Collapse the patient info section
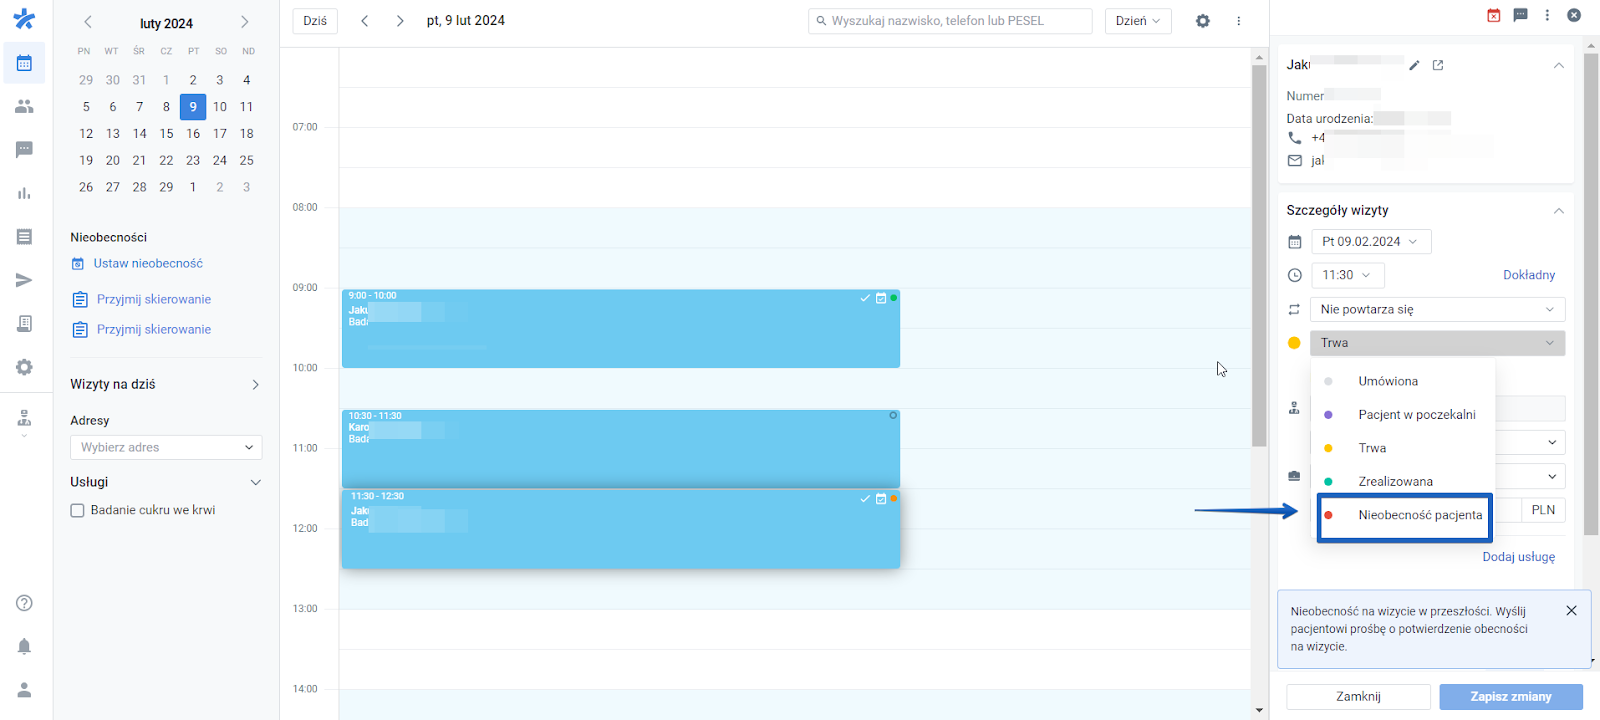This screenshot has width=1600, height=720. tap(1558, 65)
